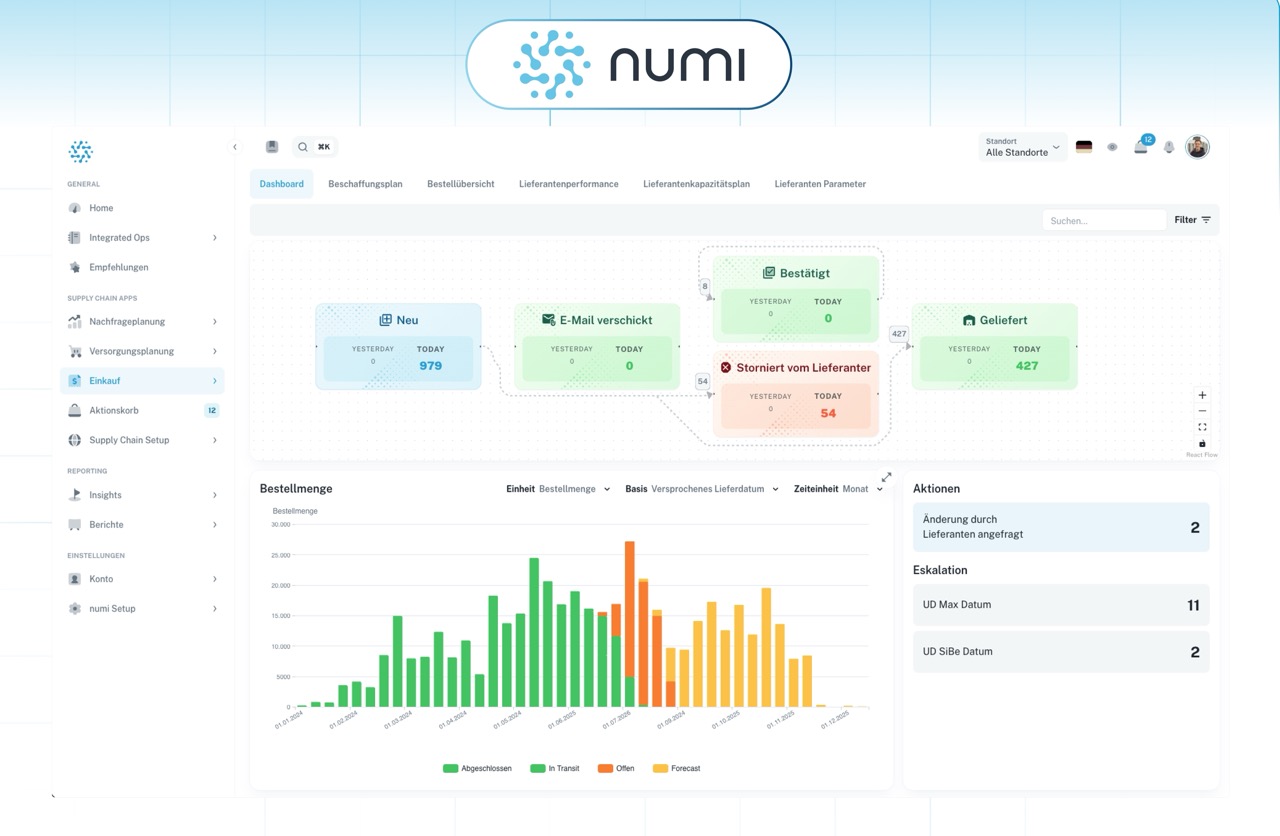Expand Supply Chain Setup chevron

pos(215,440)
